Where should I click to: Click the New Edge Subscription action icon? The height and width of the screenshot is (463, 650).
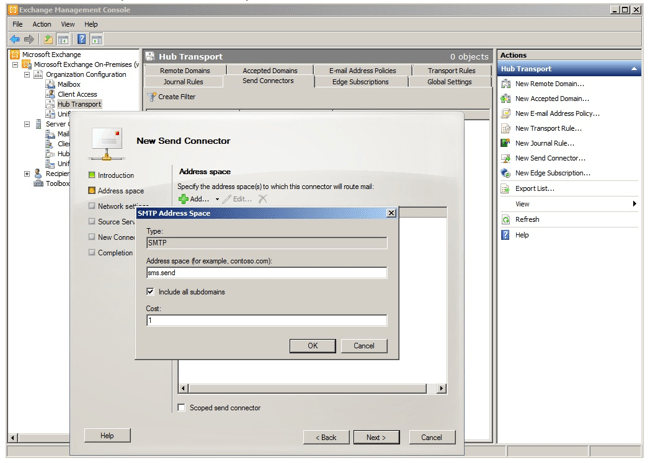pyautogui.click(x=505, y=173)
